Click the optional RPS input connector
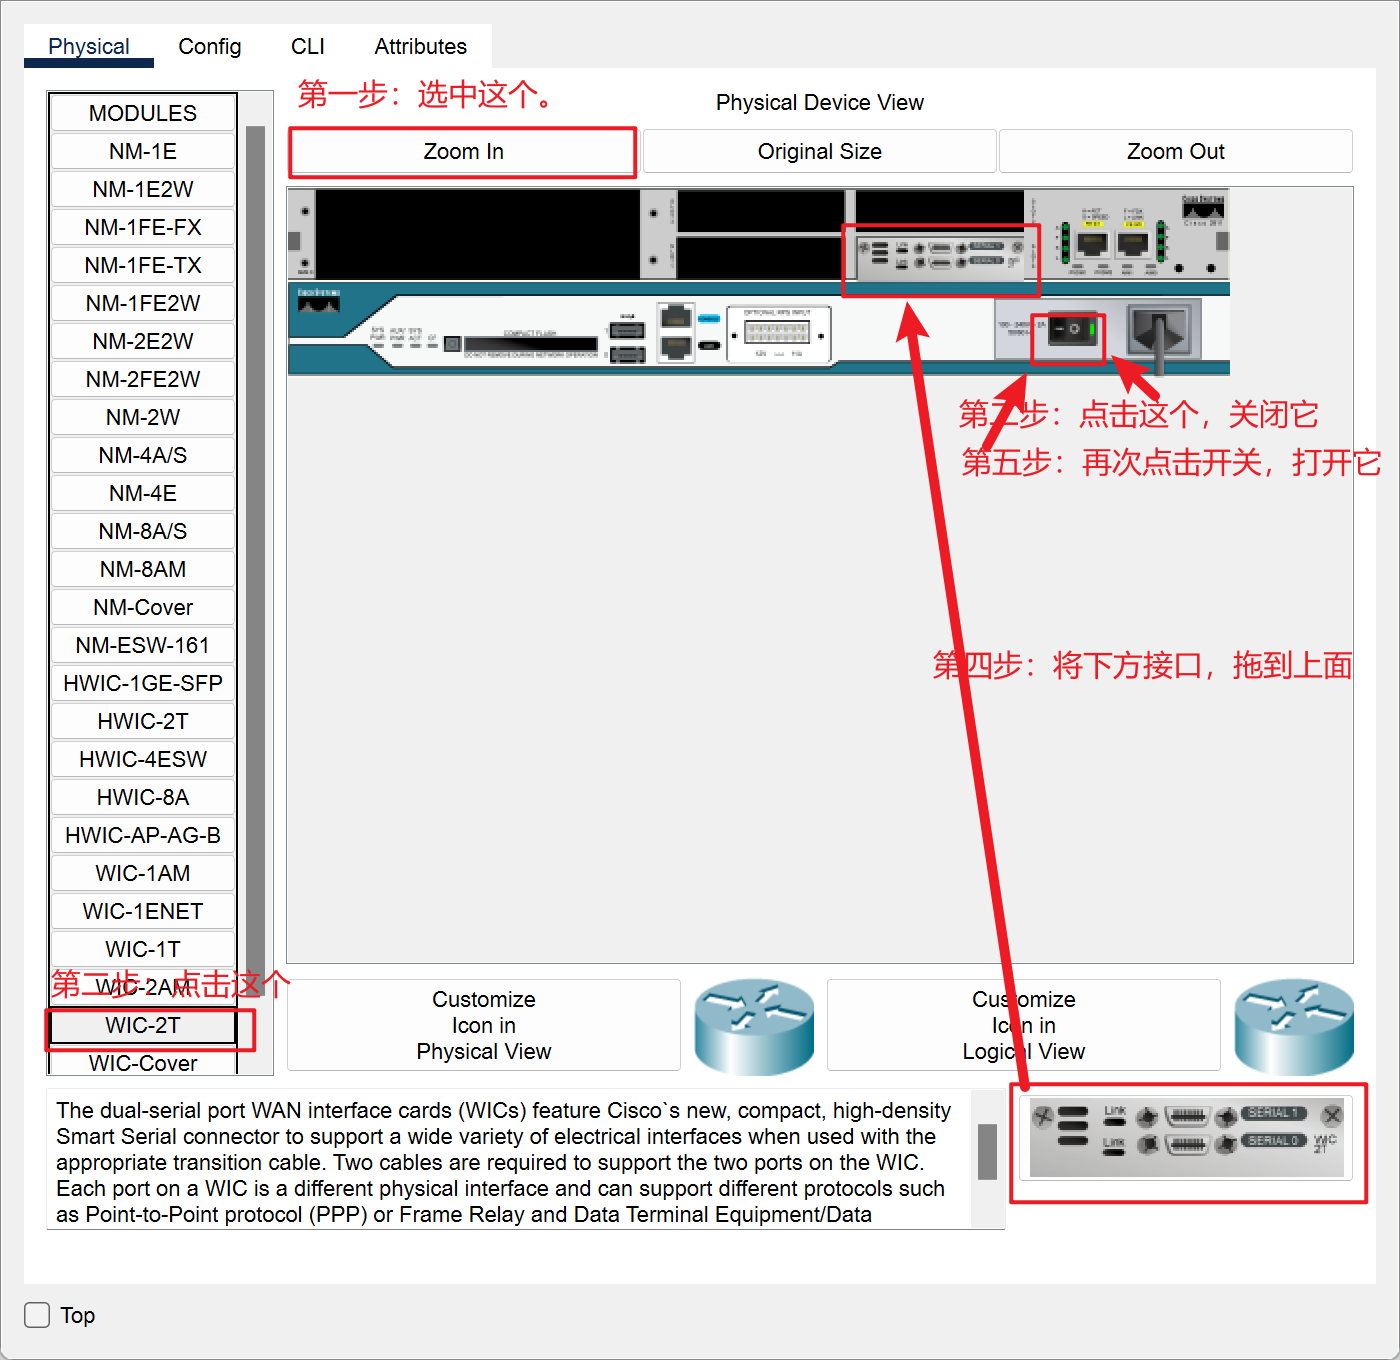 (x=777, y=333)
